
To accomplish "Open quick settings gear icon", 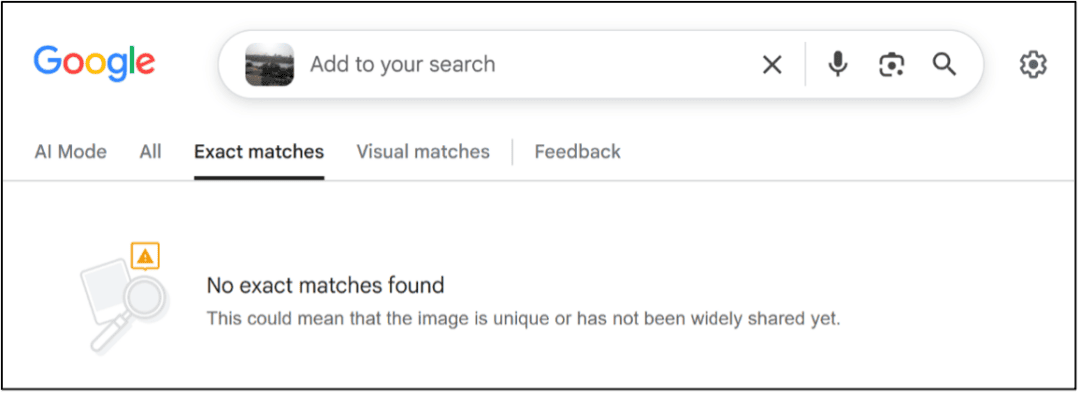I will pyautogui.click(x=1033, y=65).
